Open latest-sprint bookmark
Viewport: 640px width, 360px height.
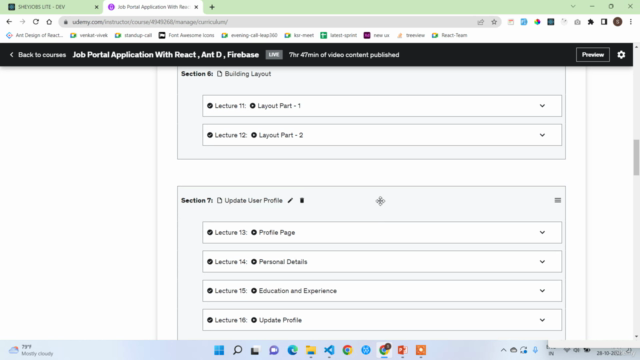pos(339,35)
